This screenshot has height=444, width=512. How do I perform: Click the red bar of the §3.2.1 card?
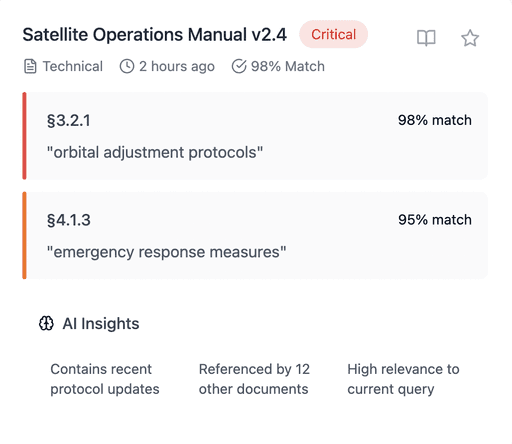(x=24, y=136)
